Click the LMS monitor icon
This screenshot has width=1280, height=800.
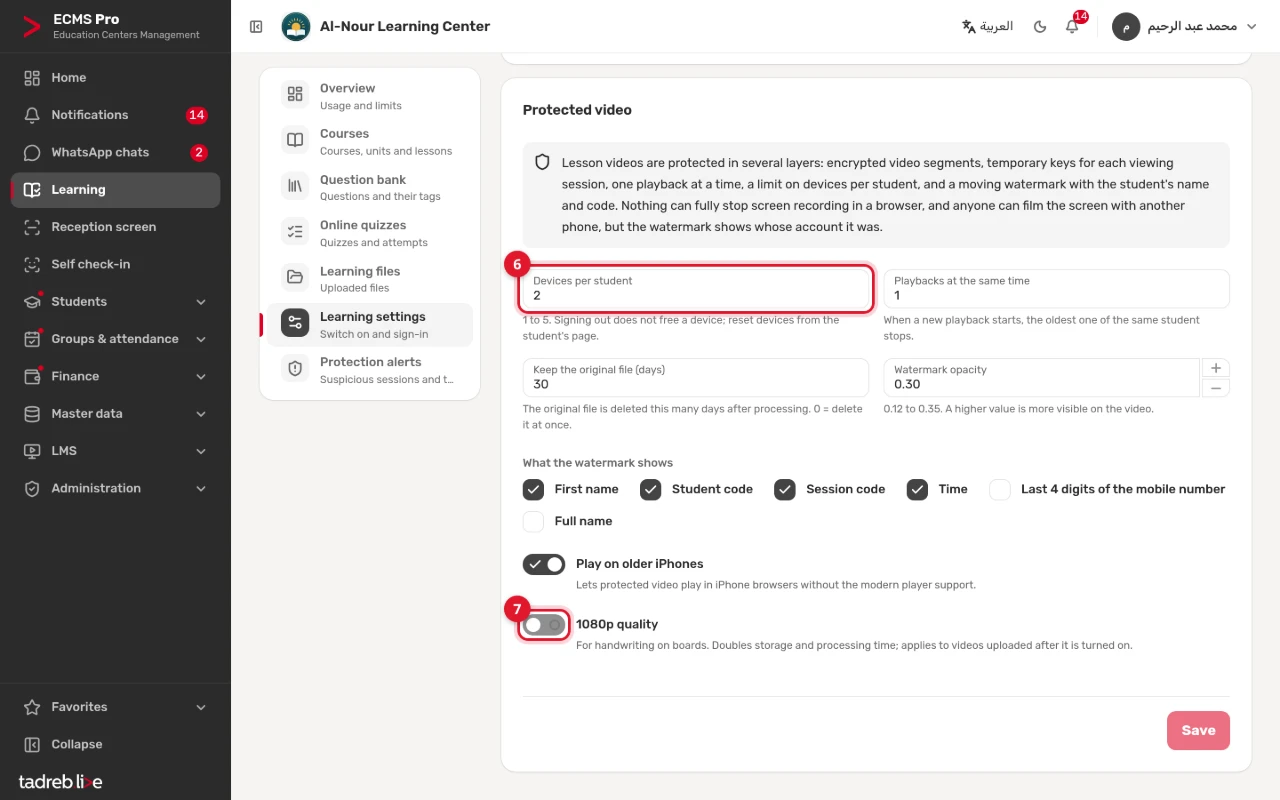tap(32, 451)
